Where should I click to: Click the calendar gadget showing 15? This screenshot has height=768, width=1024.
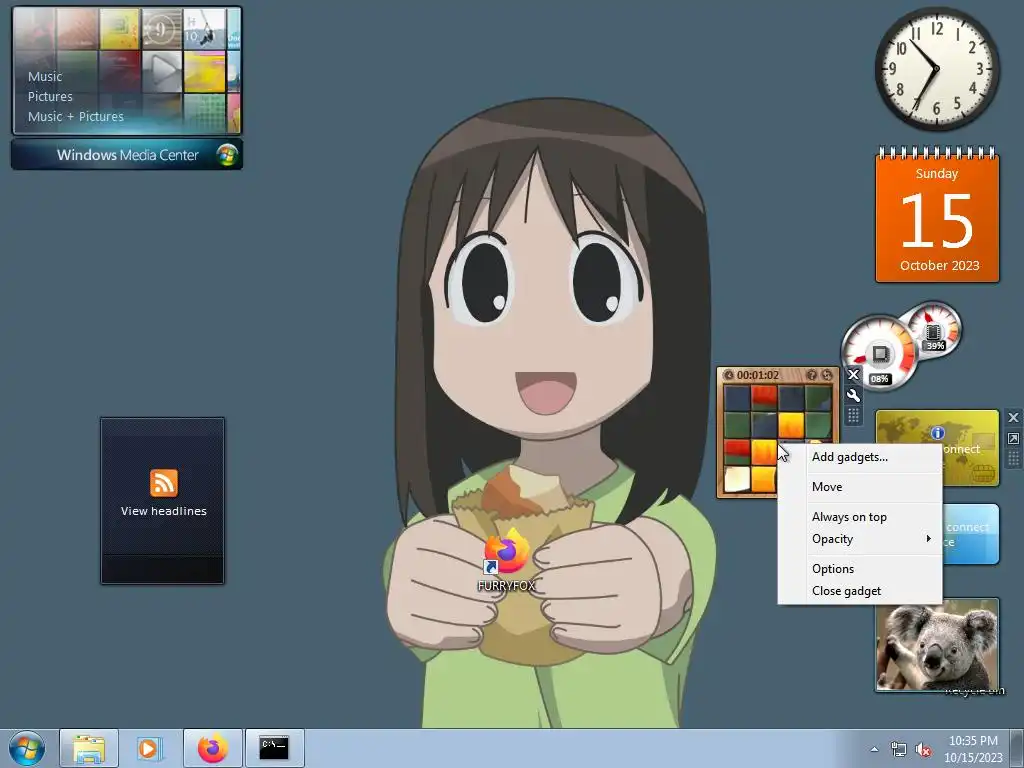937,216
